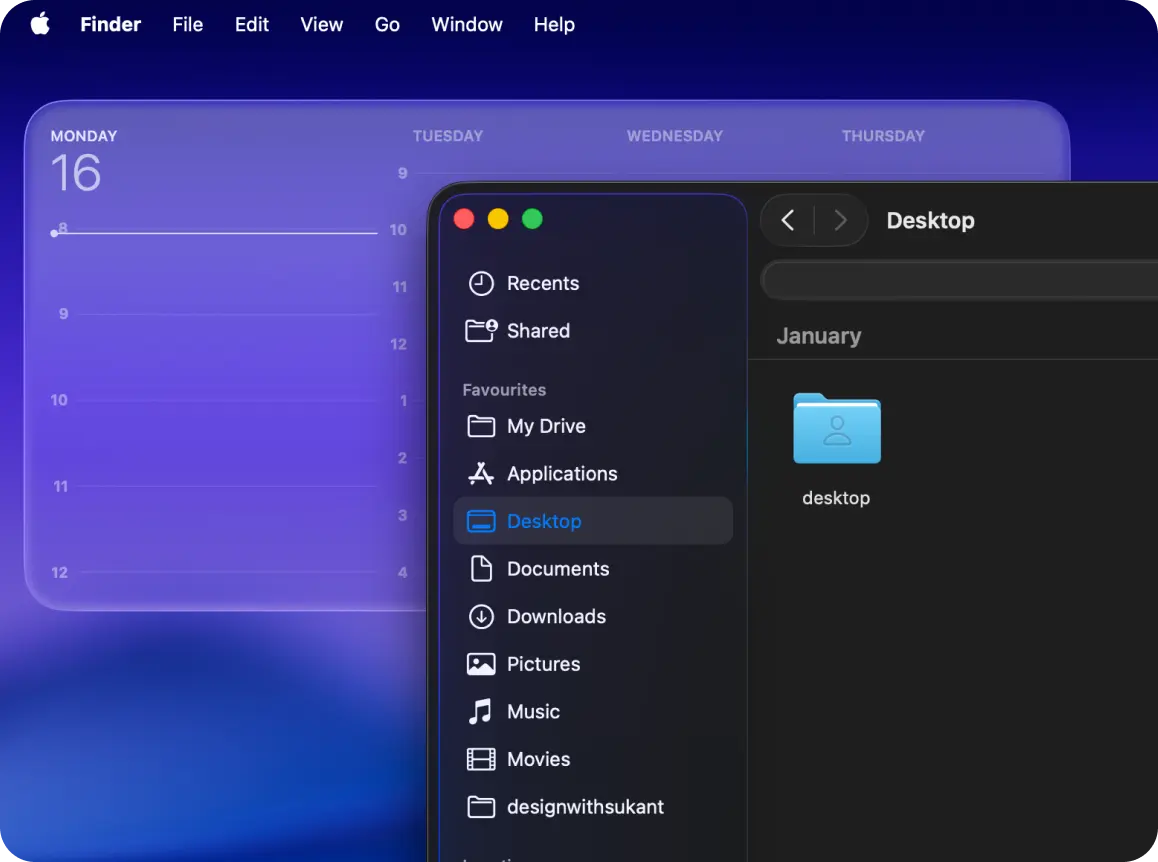
Task: Click the Music note icon
Action: click(481, 711)
